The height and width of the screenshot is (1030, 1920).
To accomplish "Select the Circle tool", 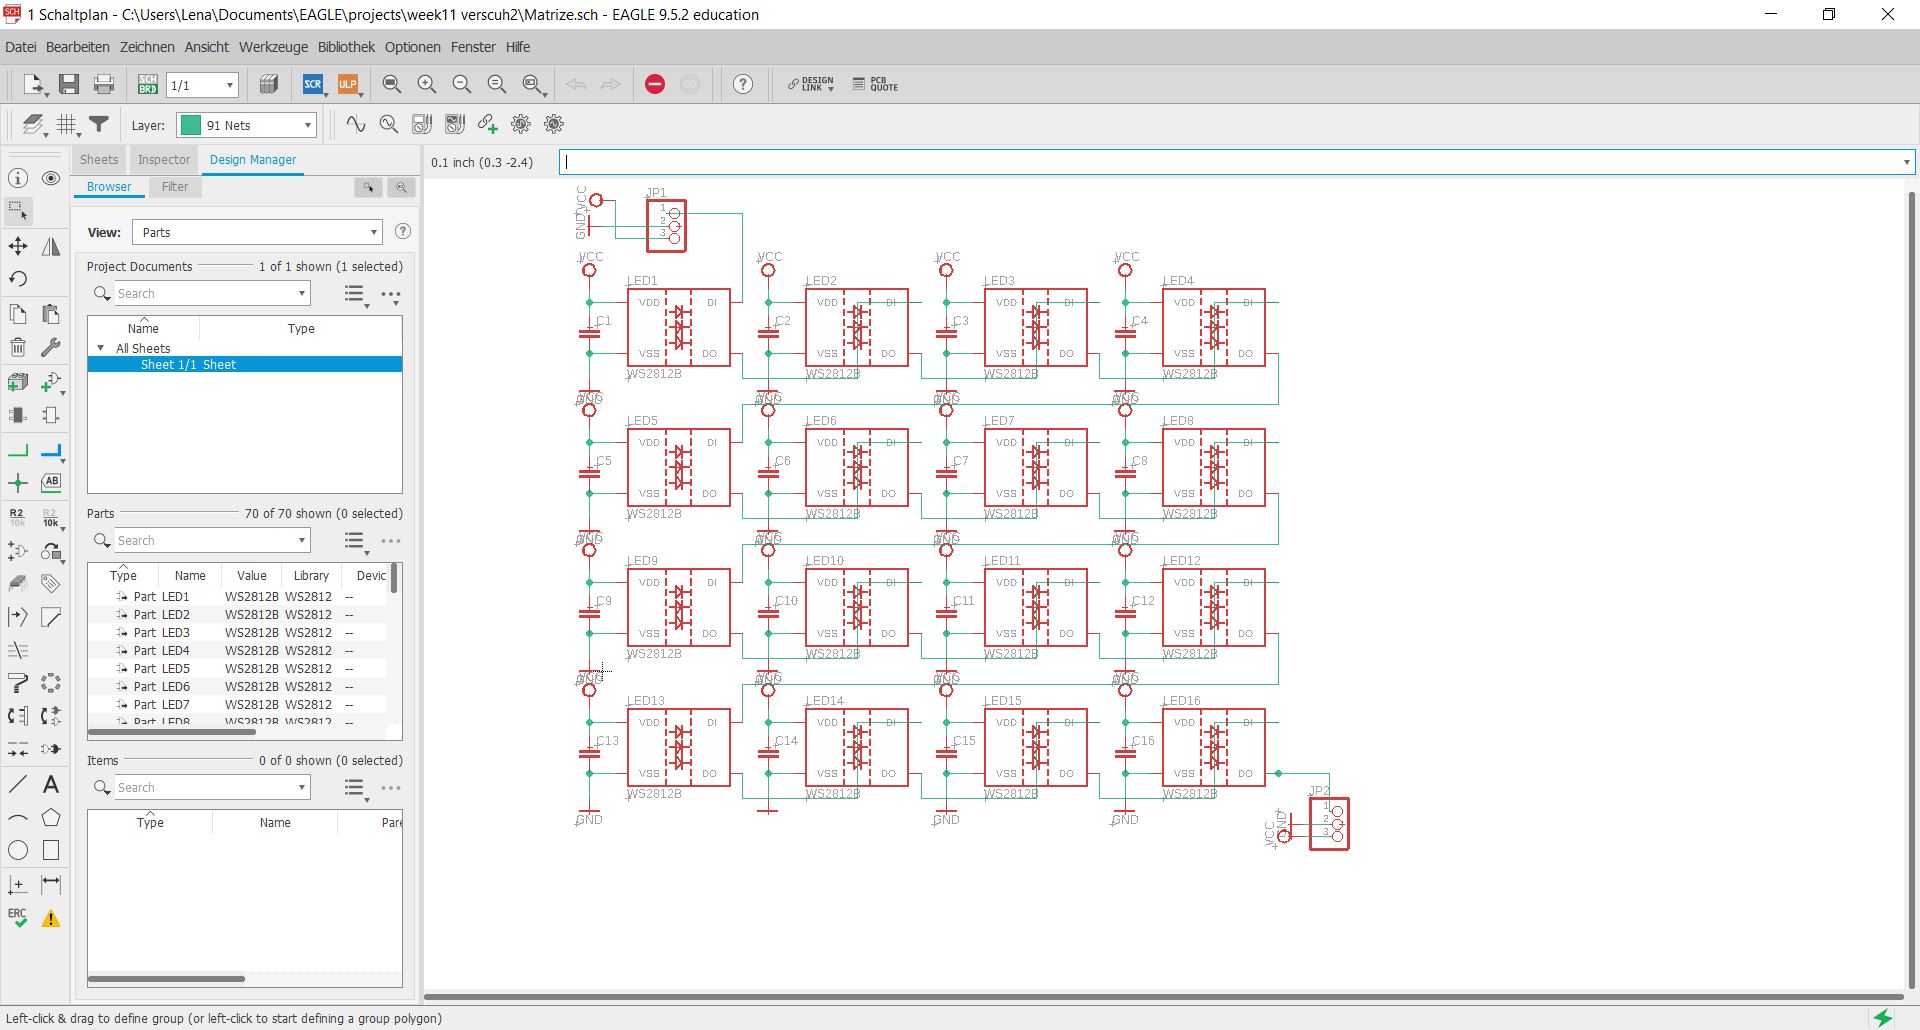I will click(18, 851).
